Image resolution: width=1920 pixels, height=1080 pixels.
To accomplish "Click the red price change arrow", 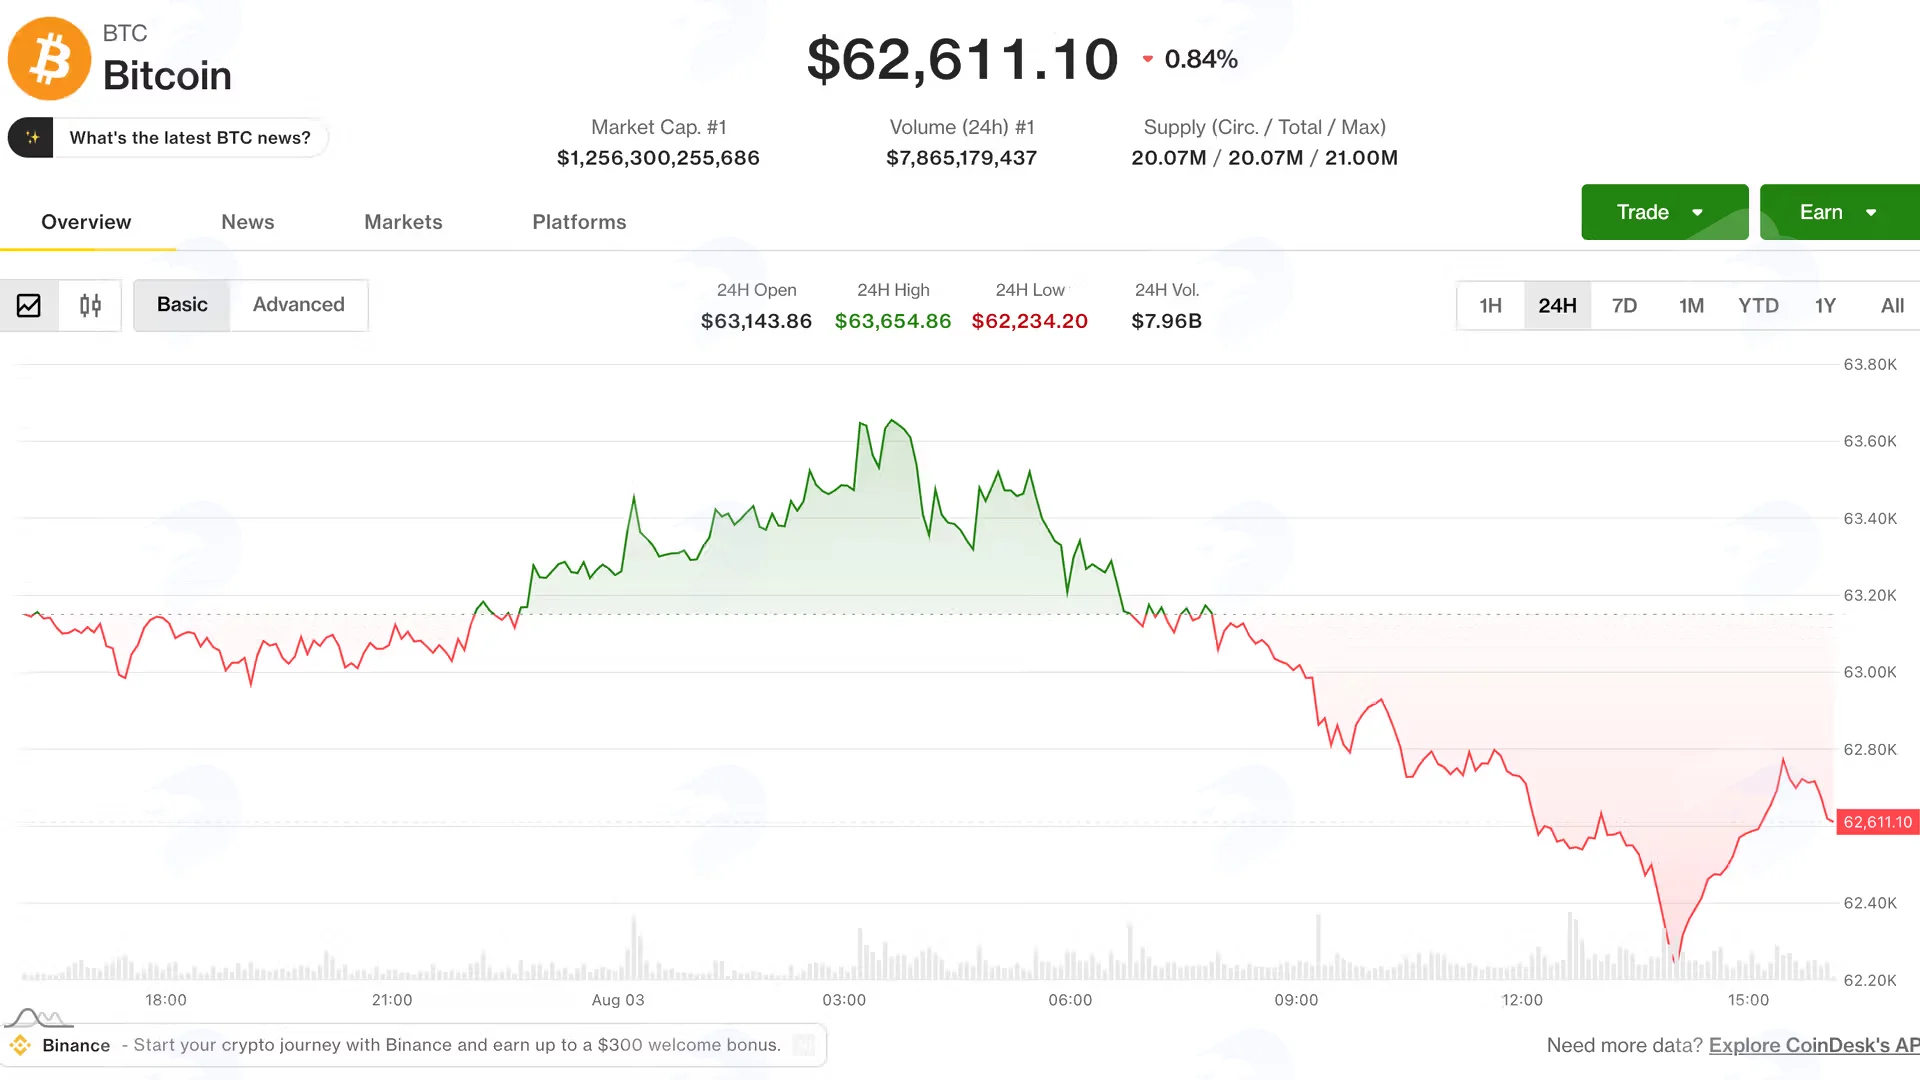I will click(1148, 59).
